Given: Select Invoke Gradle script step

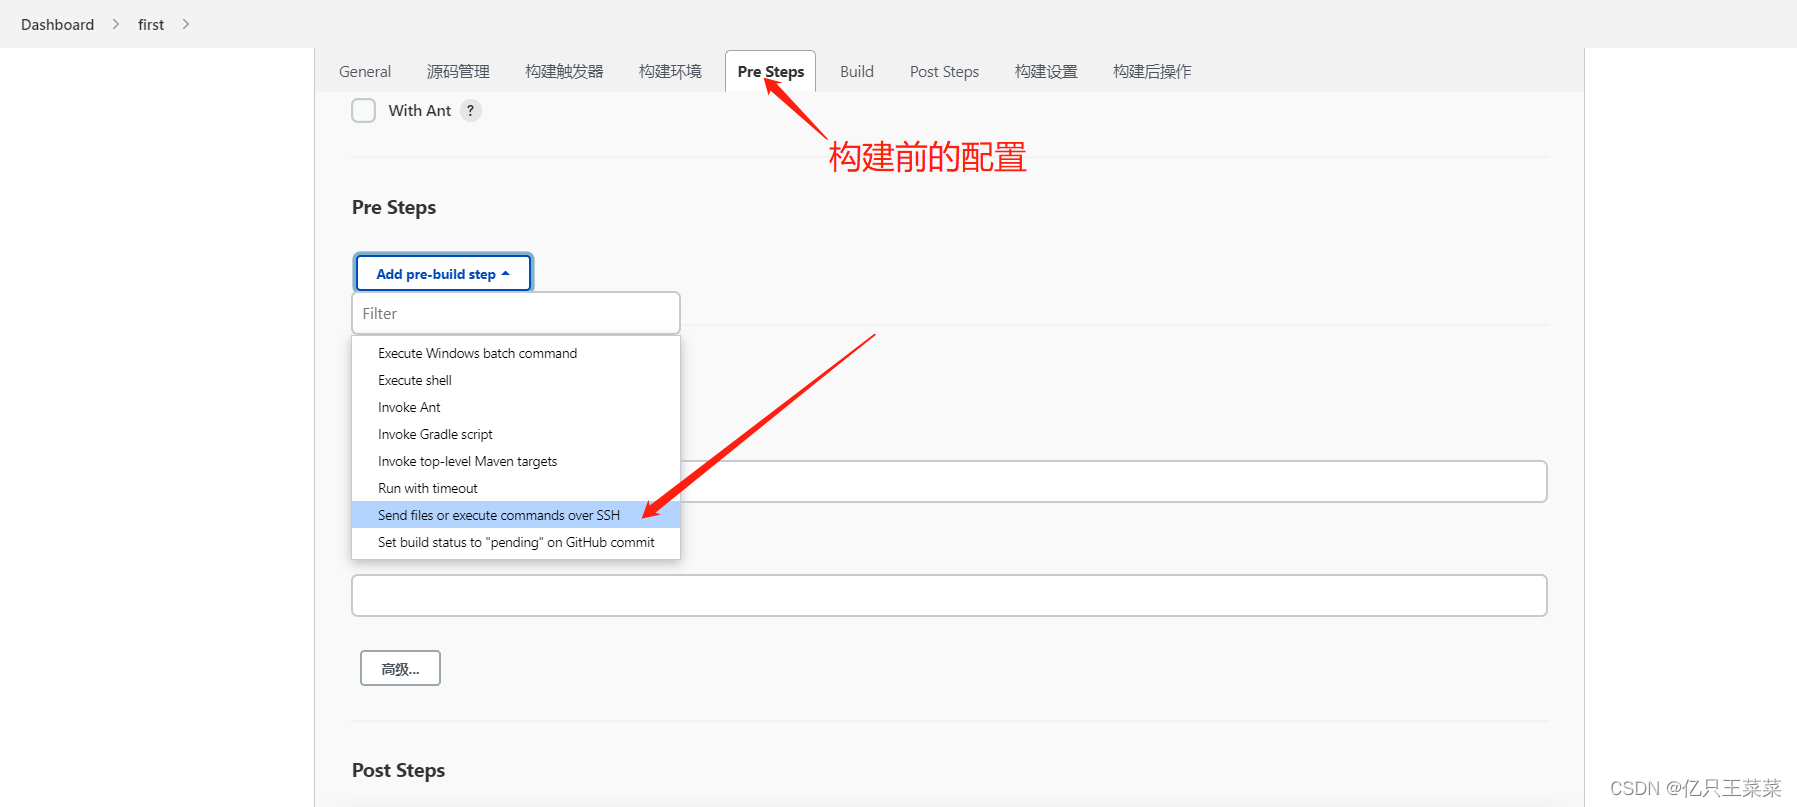Looking at the screenshot, I should [x=516, y=434].
